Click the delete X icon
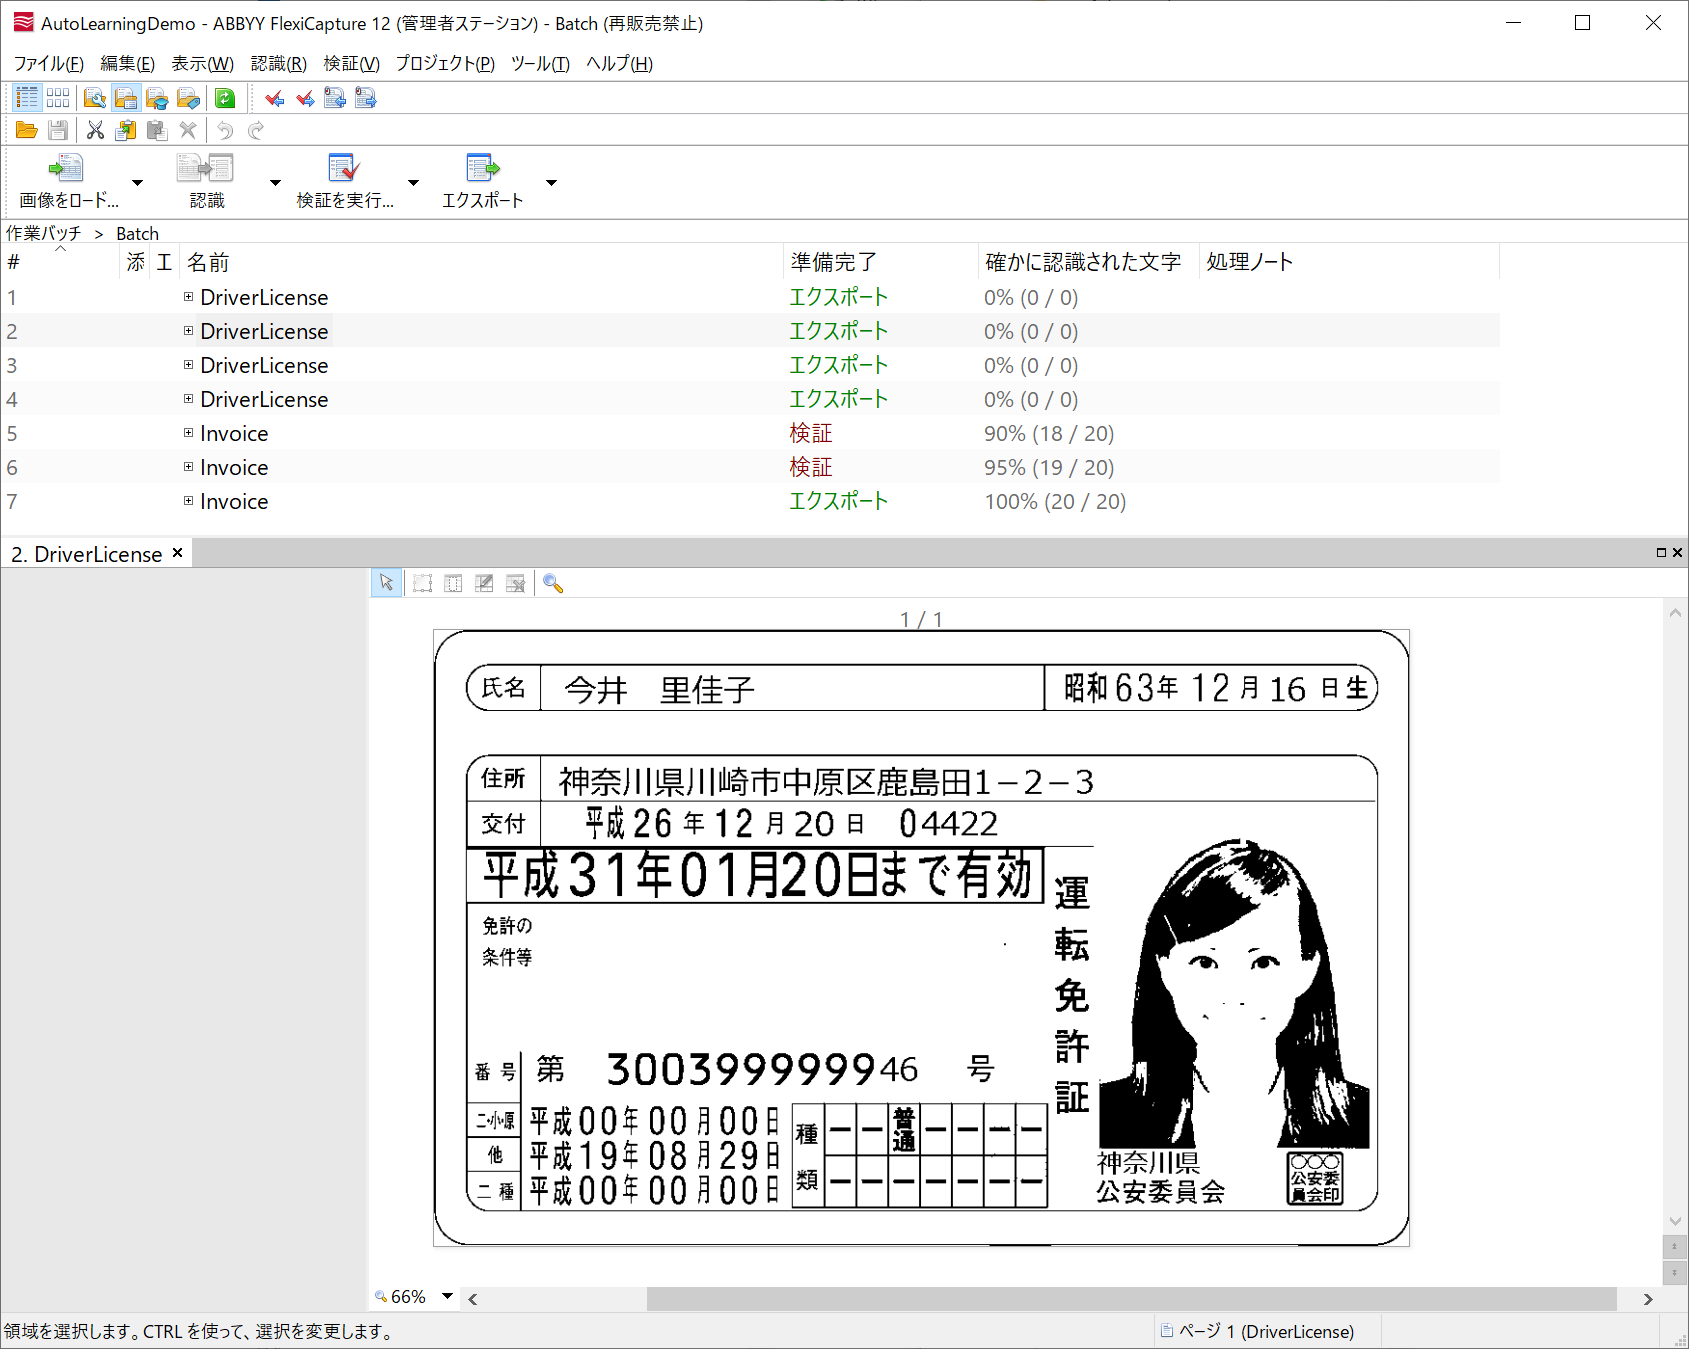The image size is (1689, 1349). click(188, 130)
